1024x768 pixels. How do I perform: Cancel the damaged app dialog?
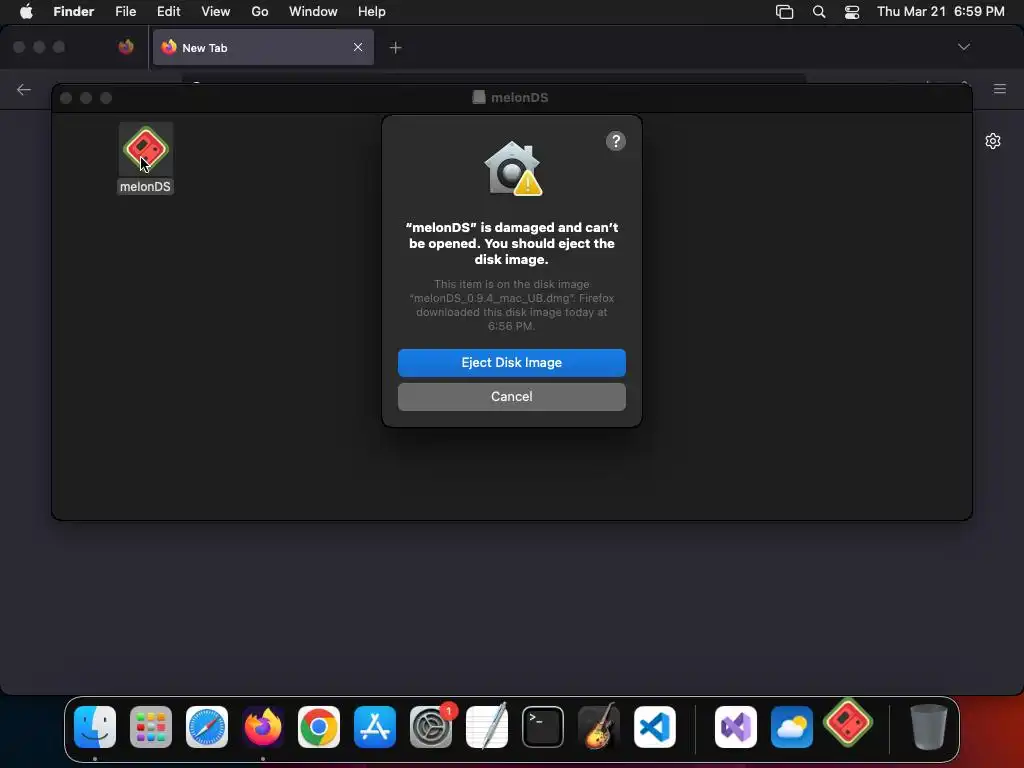coord(511,396)
